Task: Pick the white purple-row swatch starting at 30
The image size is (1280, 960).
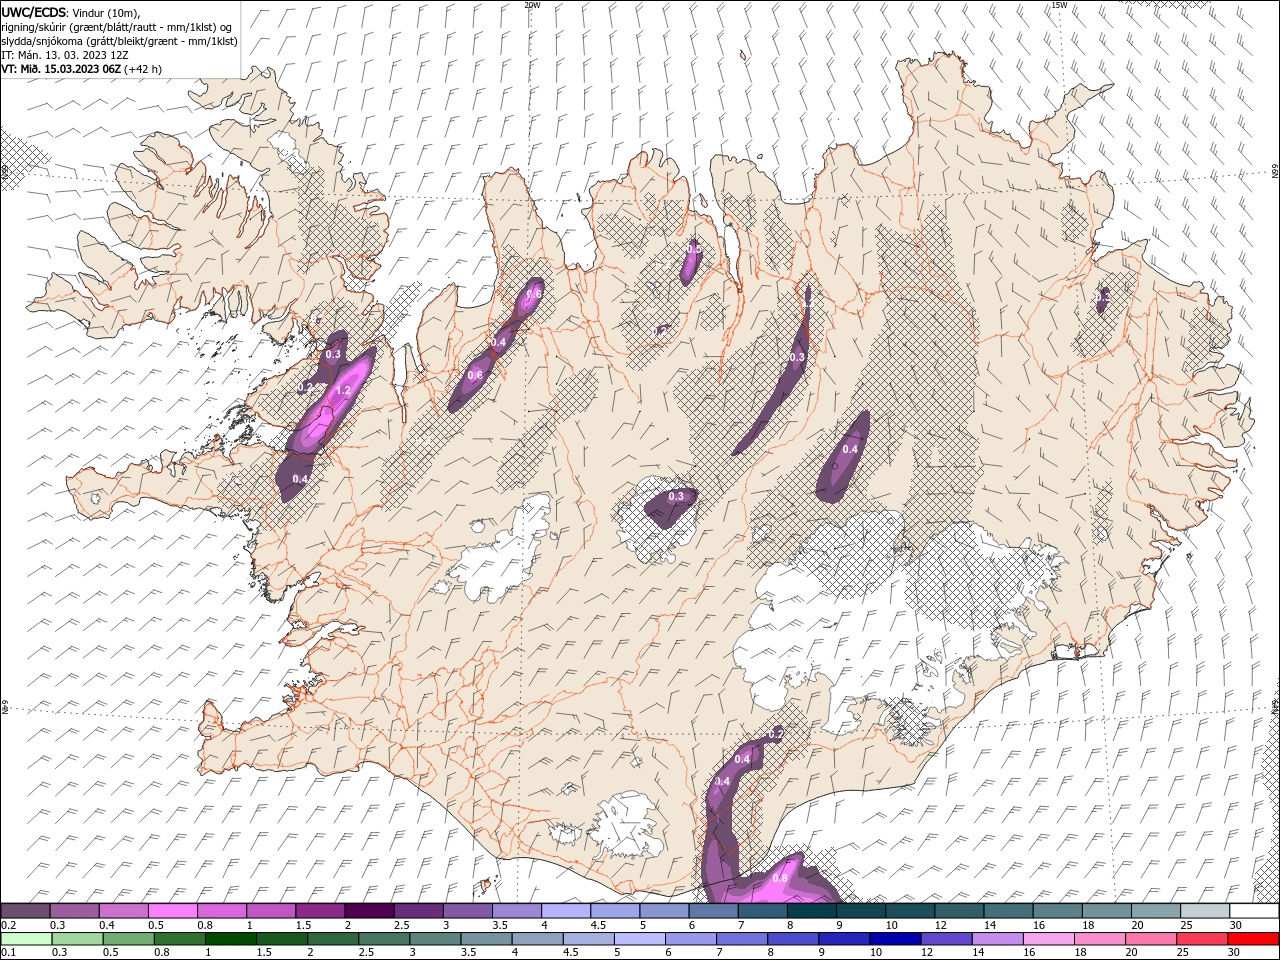Action: click(x=1254, y=911)
